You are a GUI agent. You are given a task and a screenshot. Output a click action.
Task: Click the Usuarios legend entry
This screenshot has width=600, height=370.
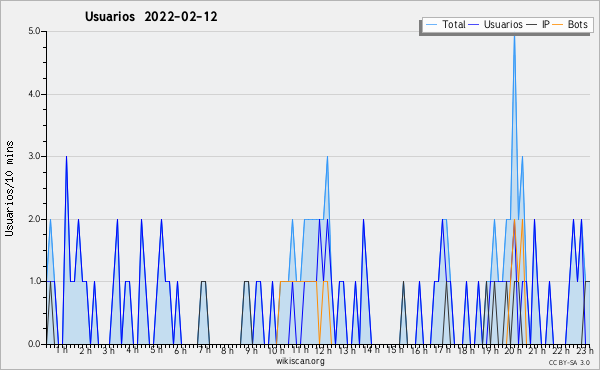click(x=496, y=24)
